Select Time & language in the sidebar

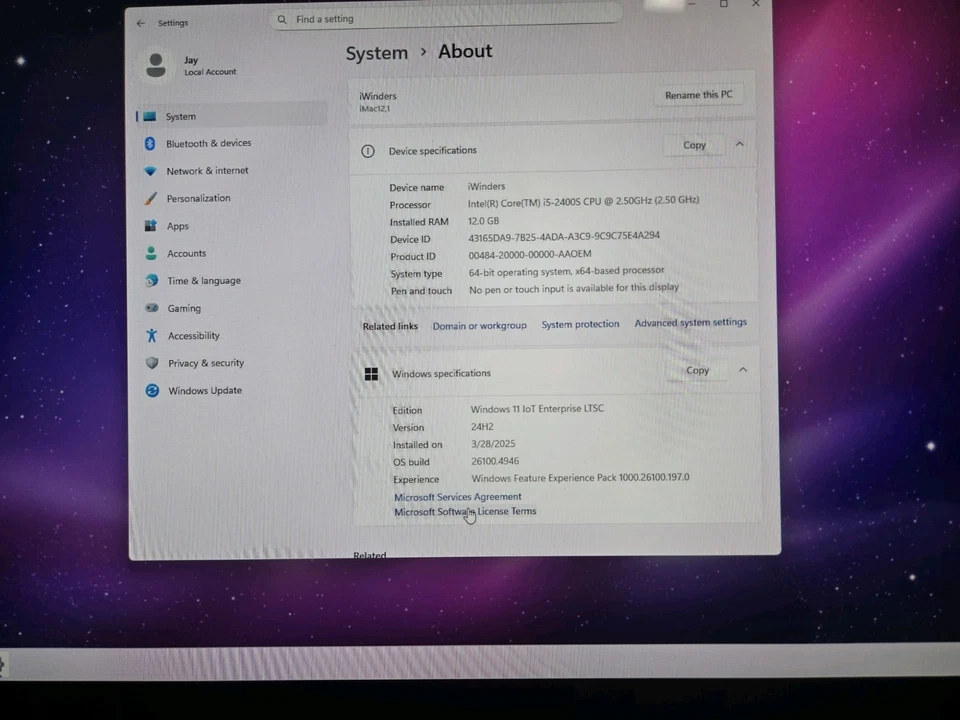(203, 280)
